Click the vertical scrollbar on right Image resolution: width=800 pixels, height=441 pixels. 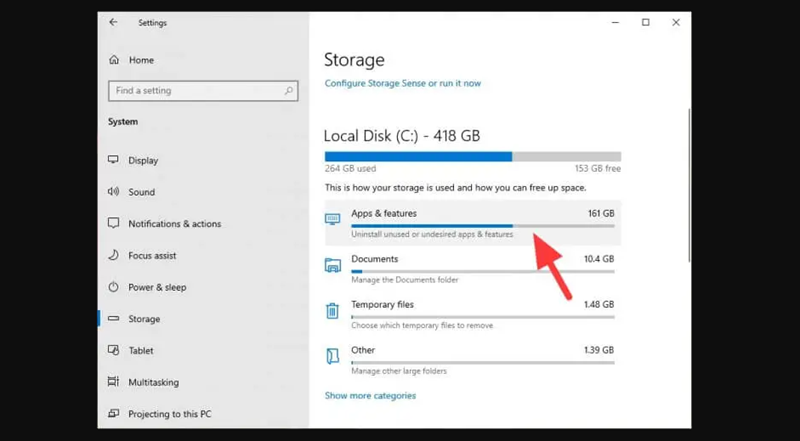(687, 200)
